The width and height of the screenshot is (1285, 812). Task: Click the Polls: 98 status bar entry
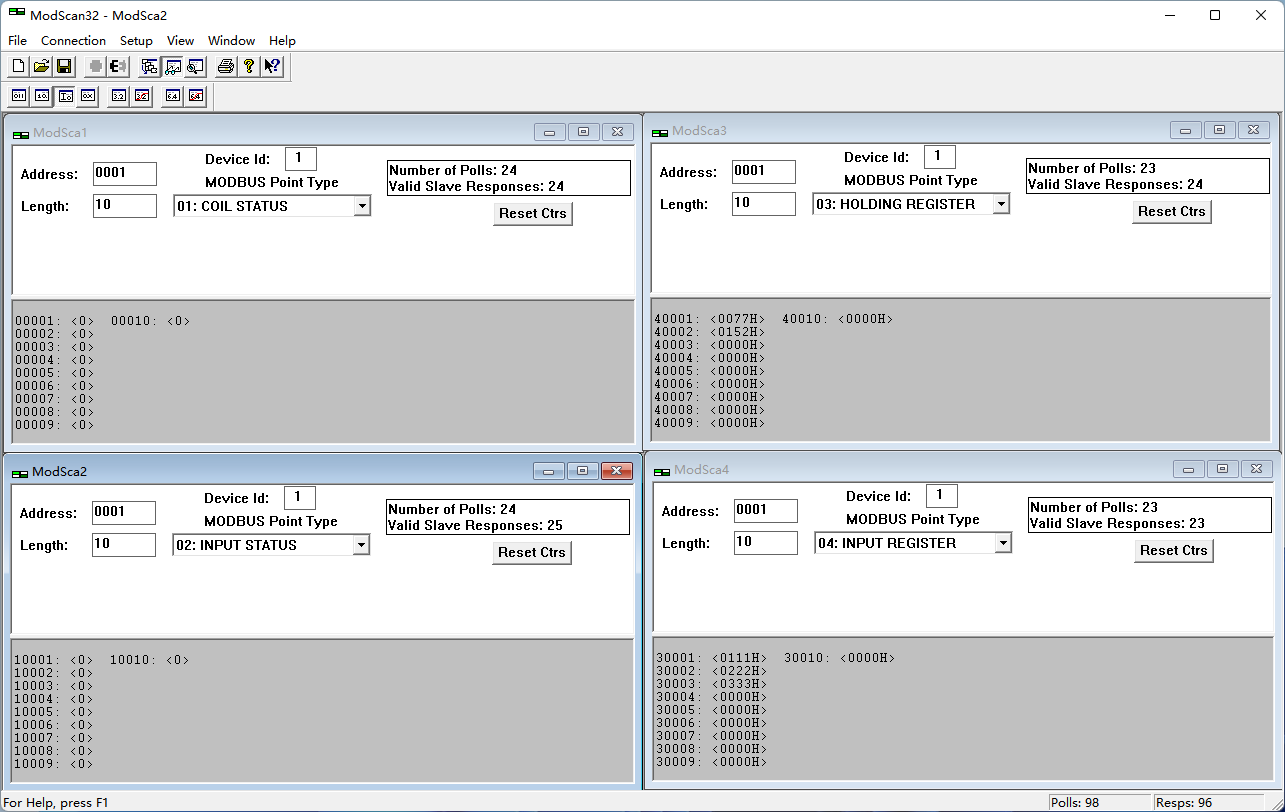pyautogui.click(x=1099, y=802)
